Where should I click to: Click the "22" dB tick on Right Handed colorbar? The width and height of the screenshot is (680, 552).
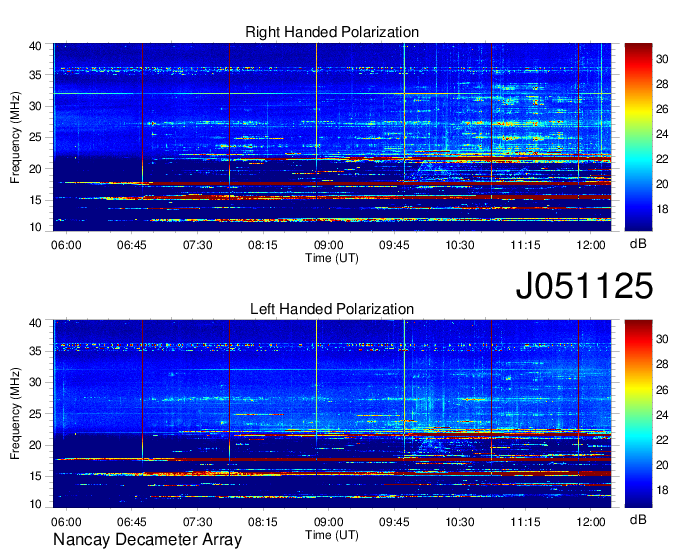[x=662, y=159]
